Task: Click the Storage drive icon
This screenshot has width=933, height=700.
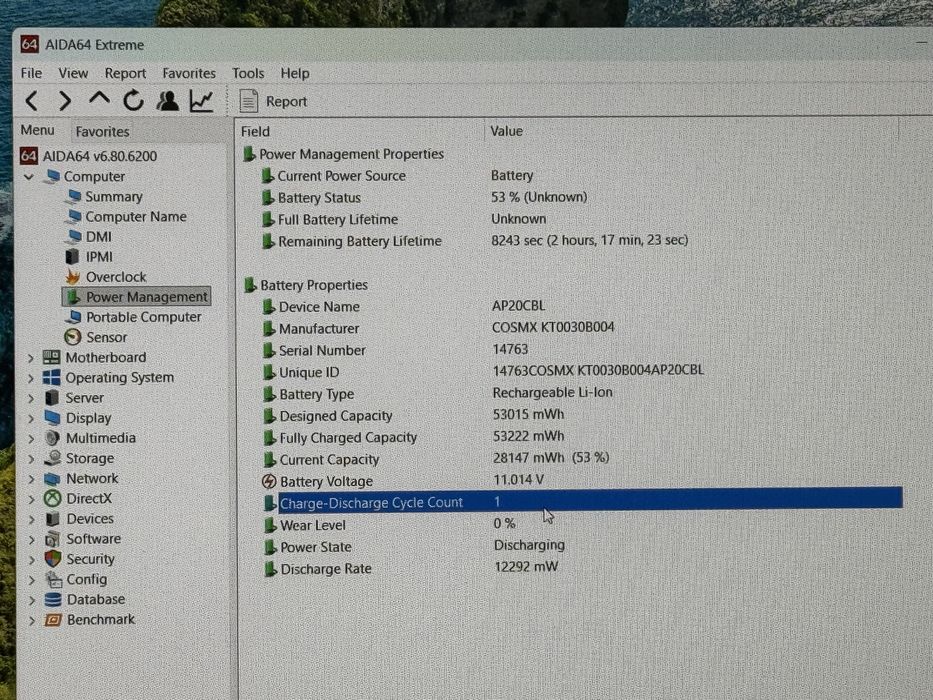Action: [53, 458]
